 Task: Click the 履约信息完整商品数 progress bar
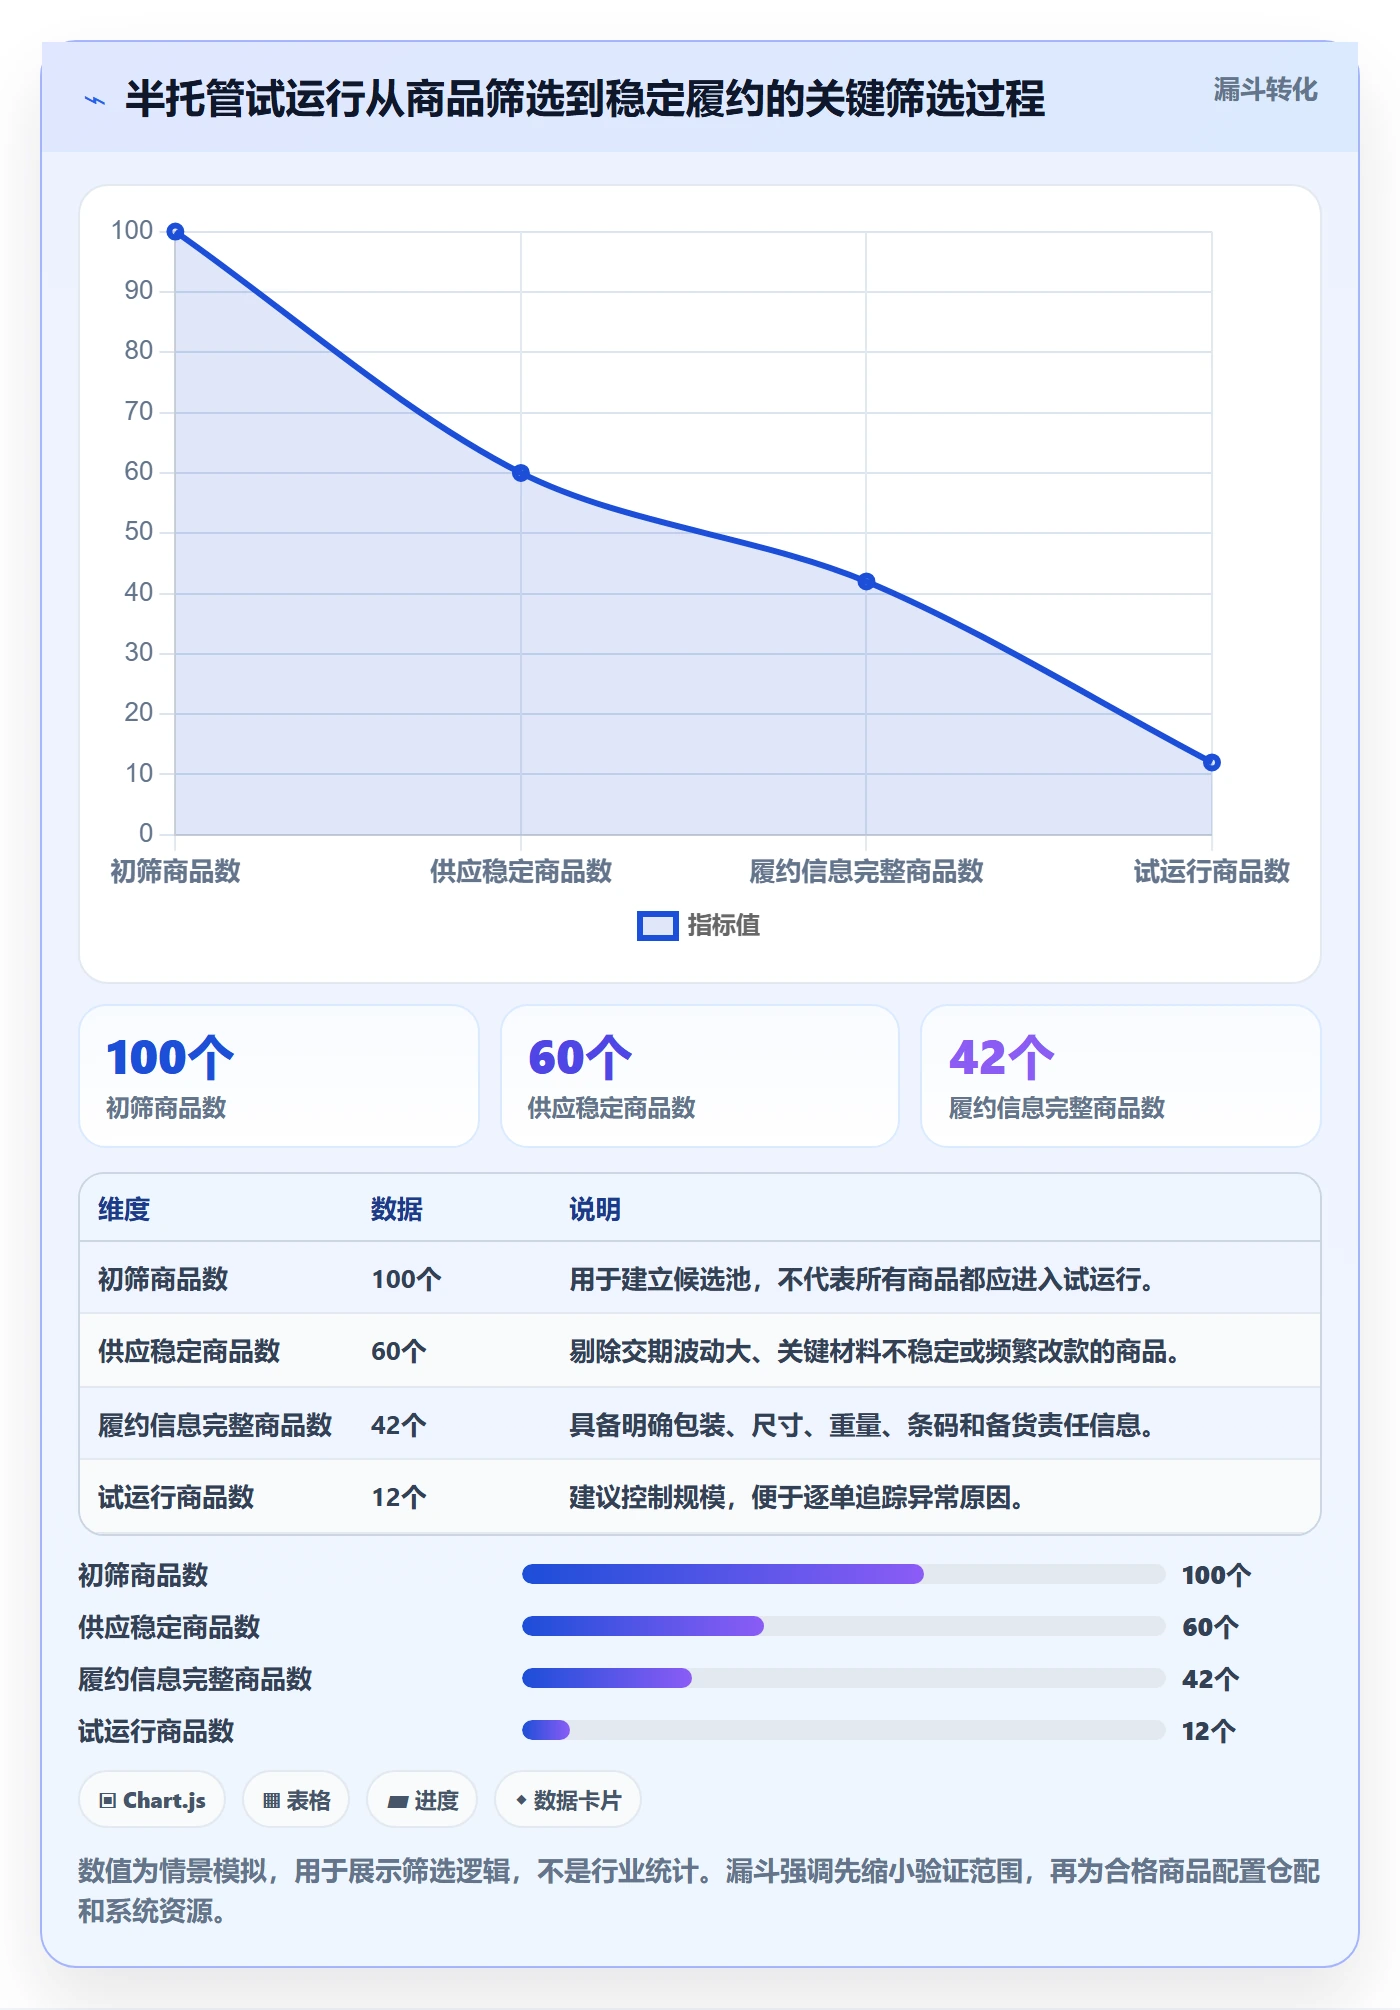click(x=843, y=1679)
